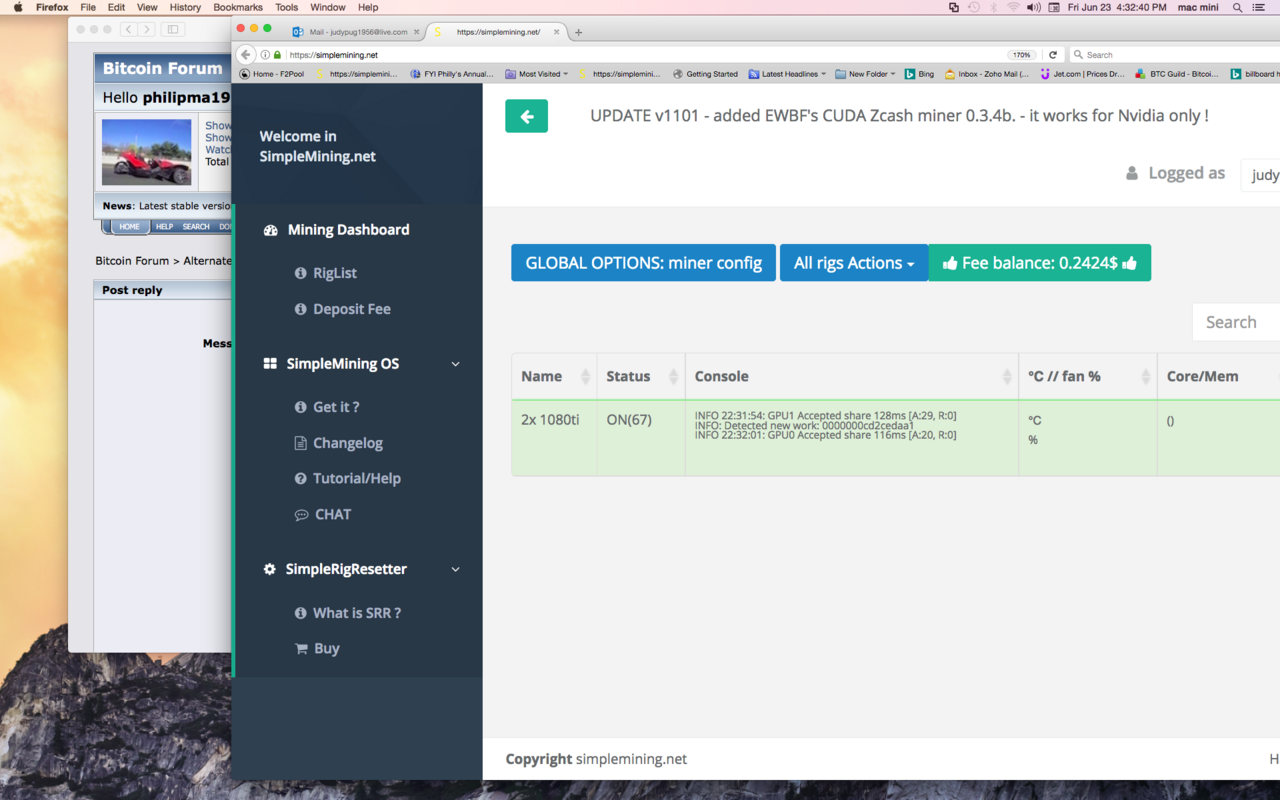Click the SimpleRigResetter gear icon

coord(269,569)
